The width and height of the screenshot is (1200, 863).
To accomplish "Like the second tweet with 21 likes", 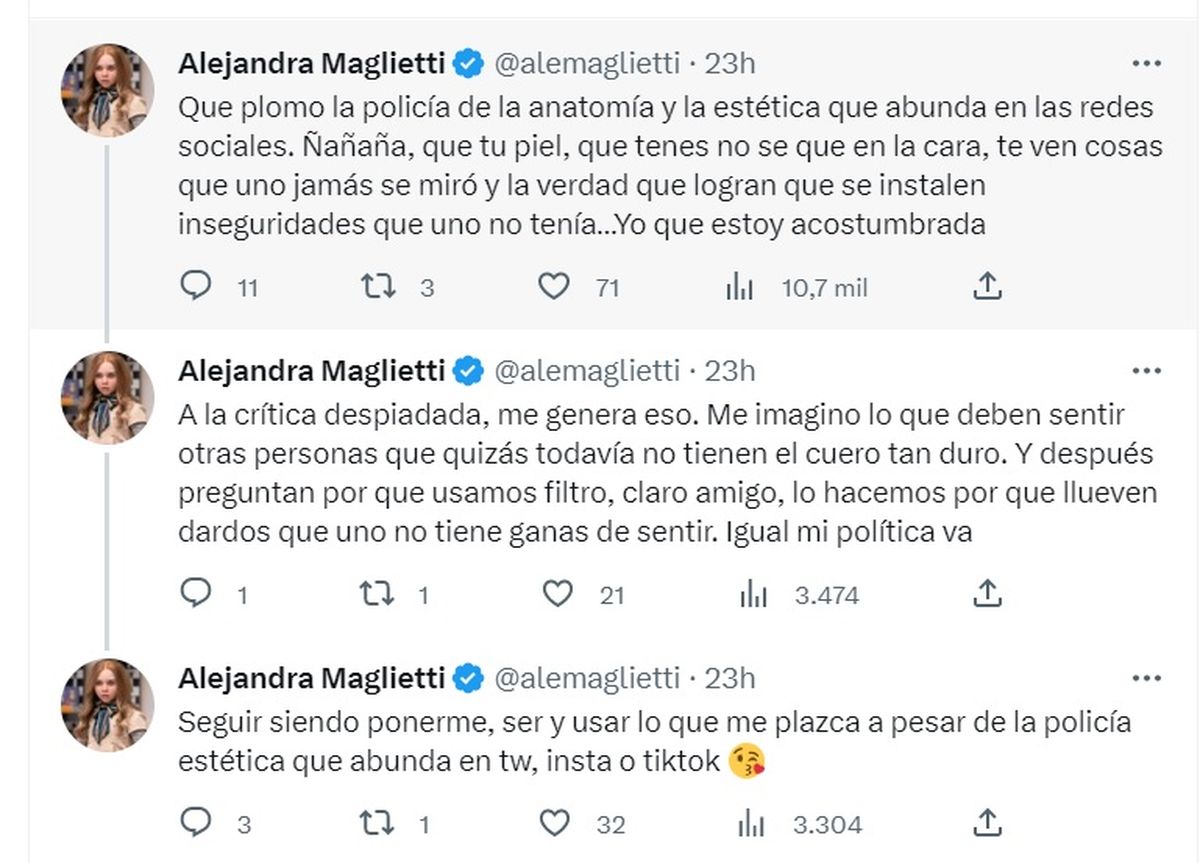I will coord(556,595).
